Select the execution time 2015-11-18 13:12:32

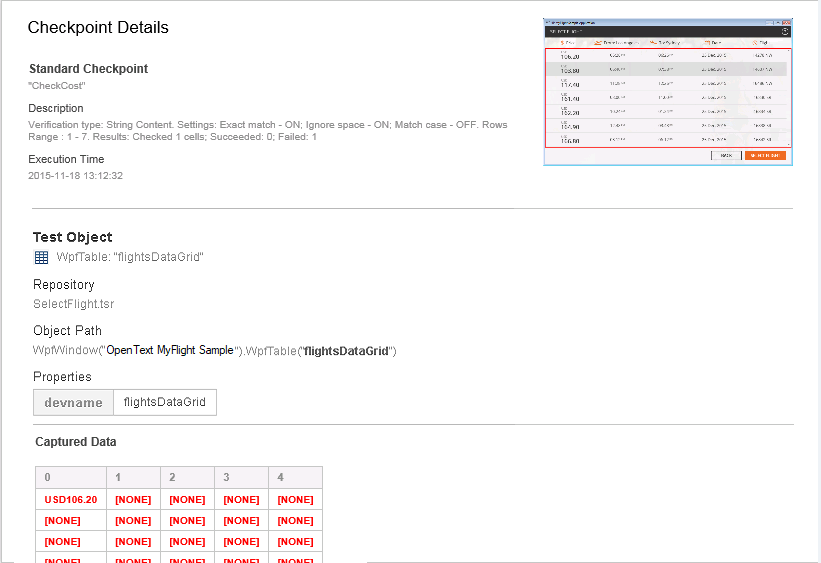point(75,175)
